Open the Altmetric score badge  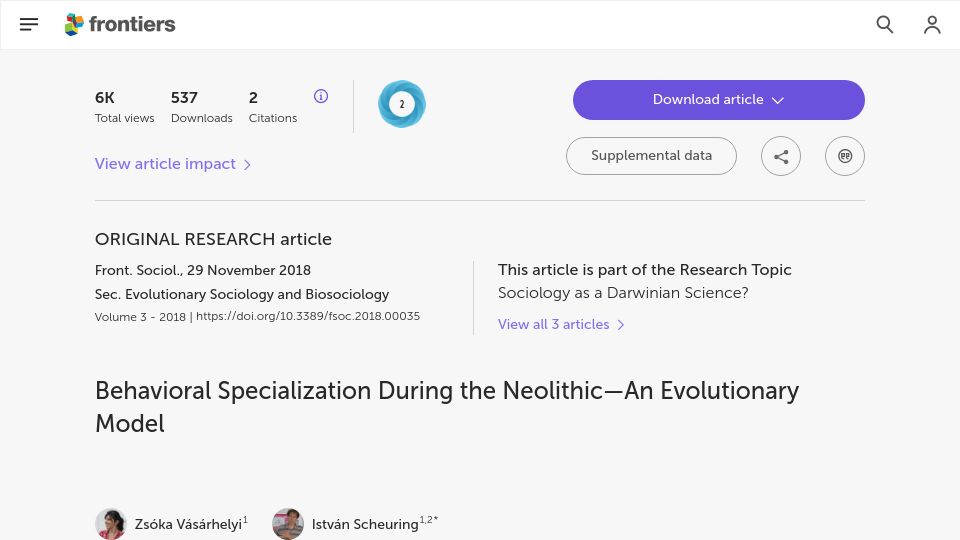click(402, 104)
